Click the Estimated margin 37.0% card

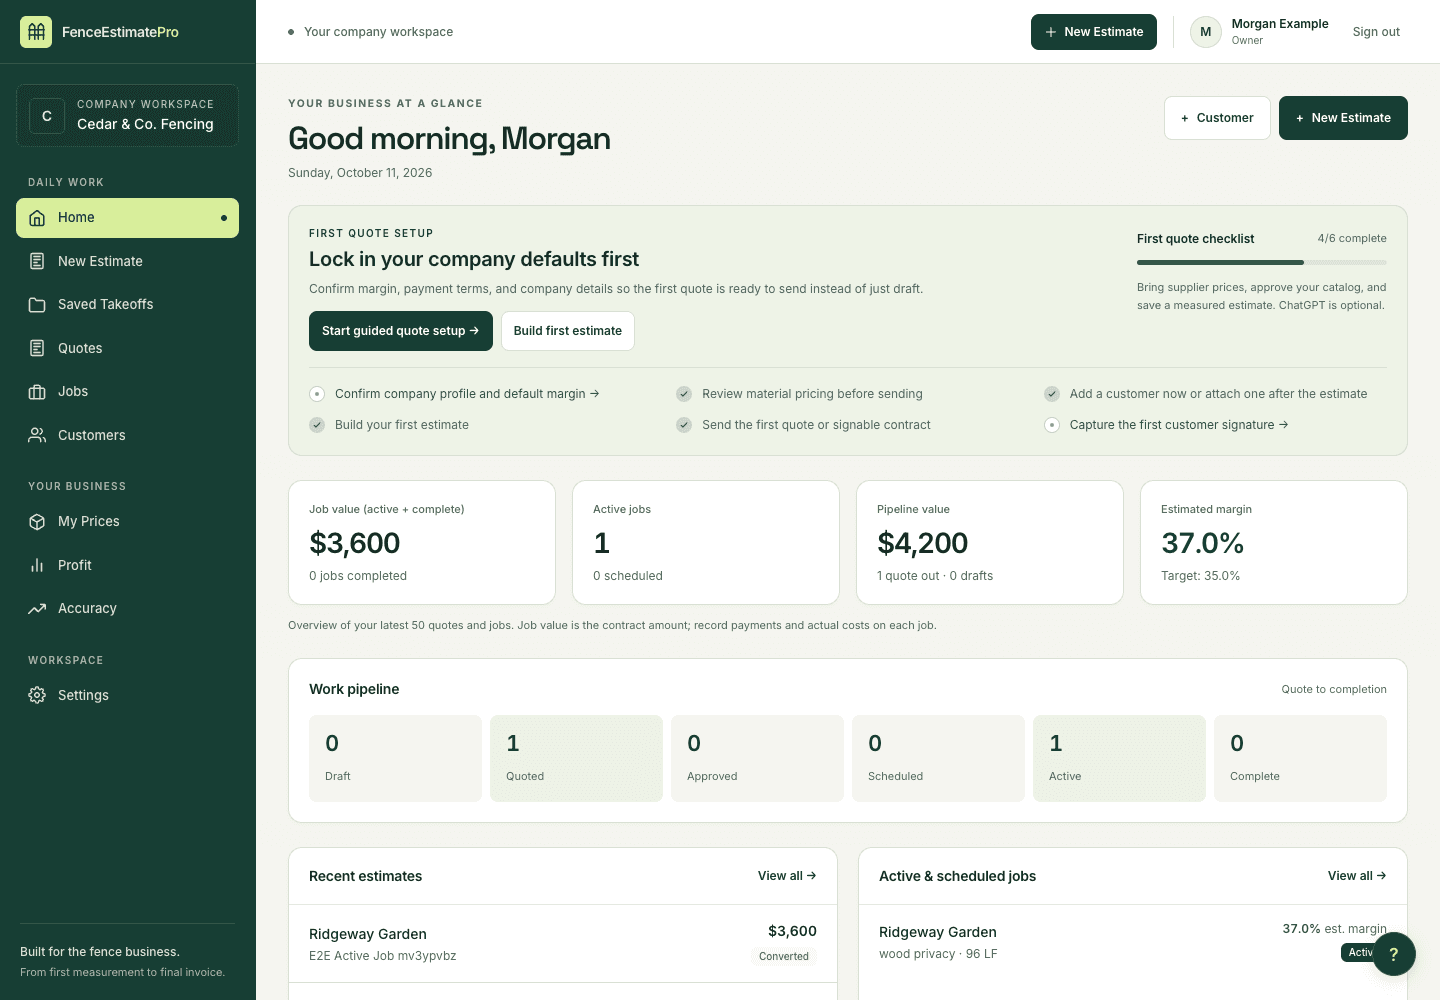pos(1274,543)
